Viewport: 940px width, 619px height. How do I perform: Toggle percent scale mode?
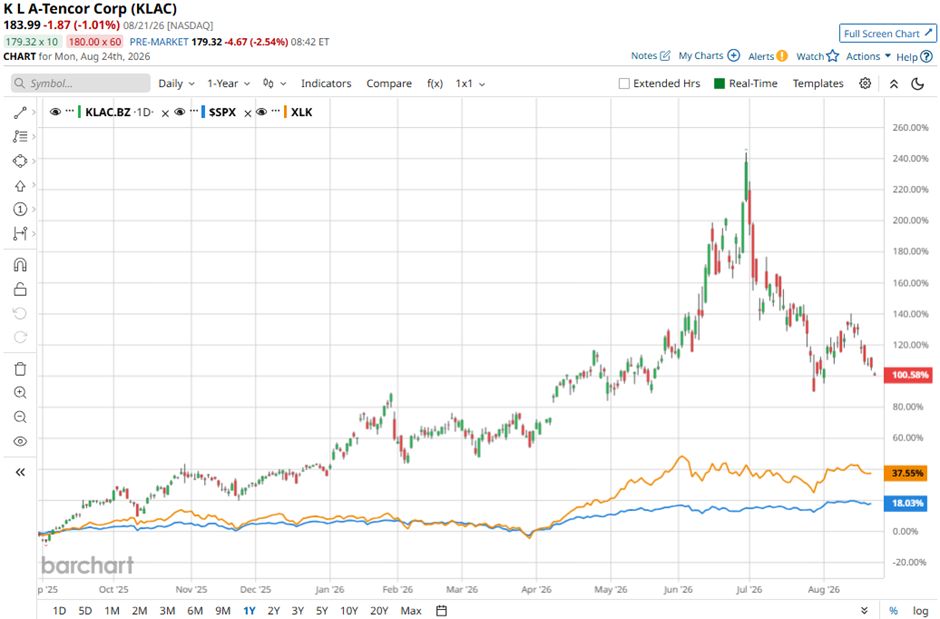click(x=893, y=611)
